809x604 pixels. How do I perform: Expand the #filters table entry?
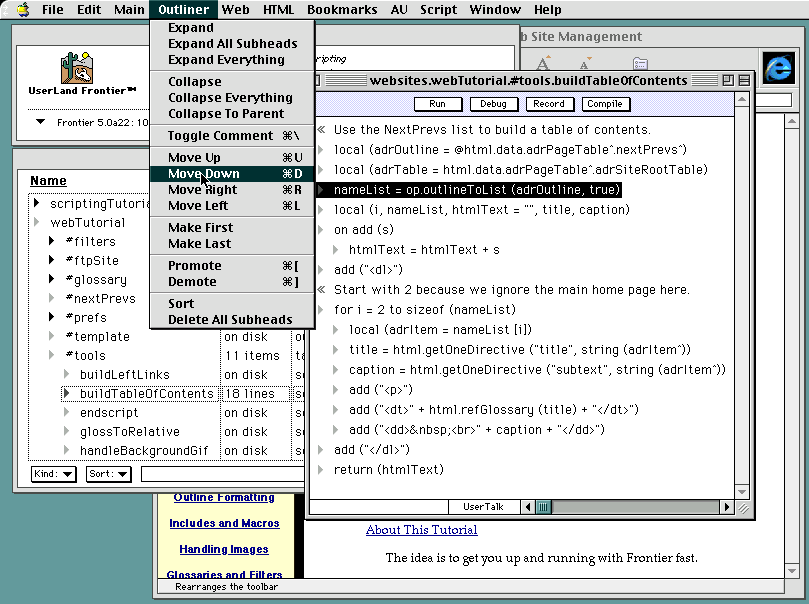point(52,242)
